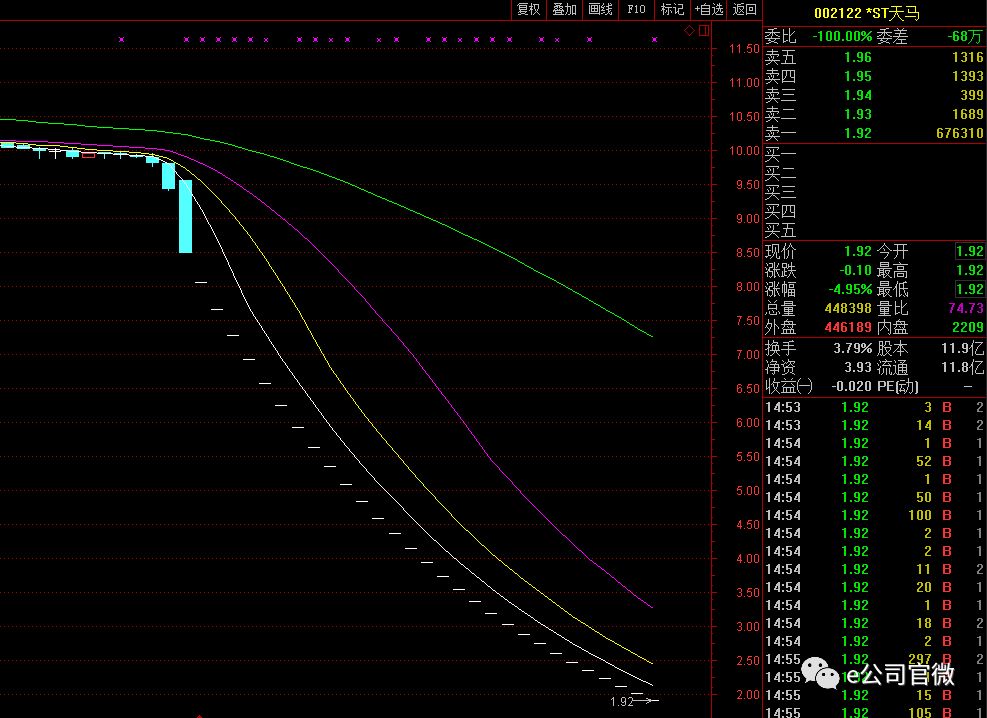Click the 涨幅 -4.95% value
The height and width of the screenshot is (718, 987).
tap(852, 289)
